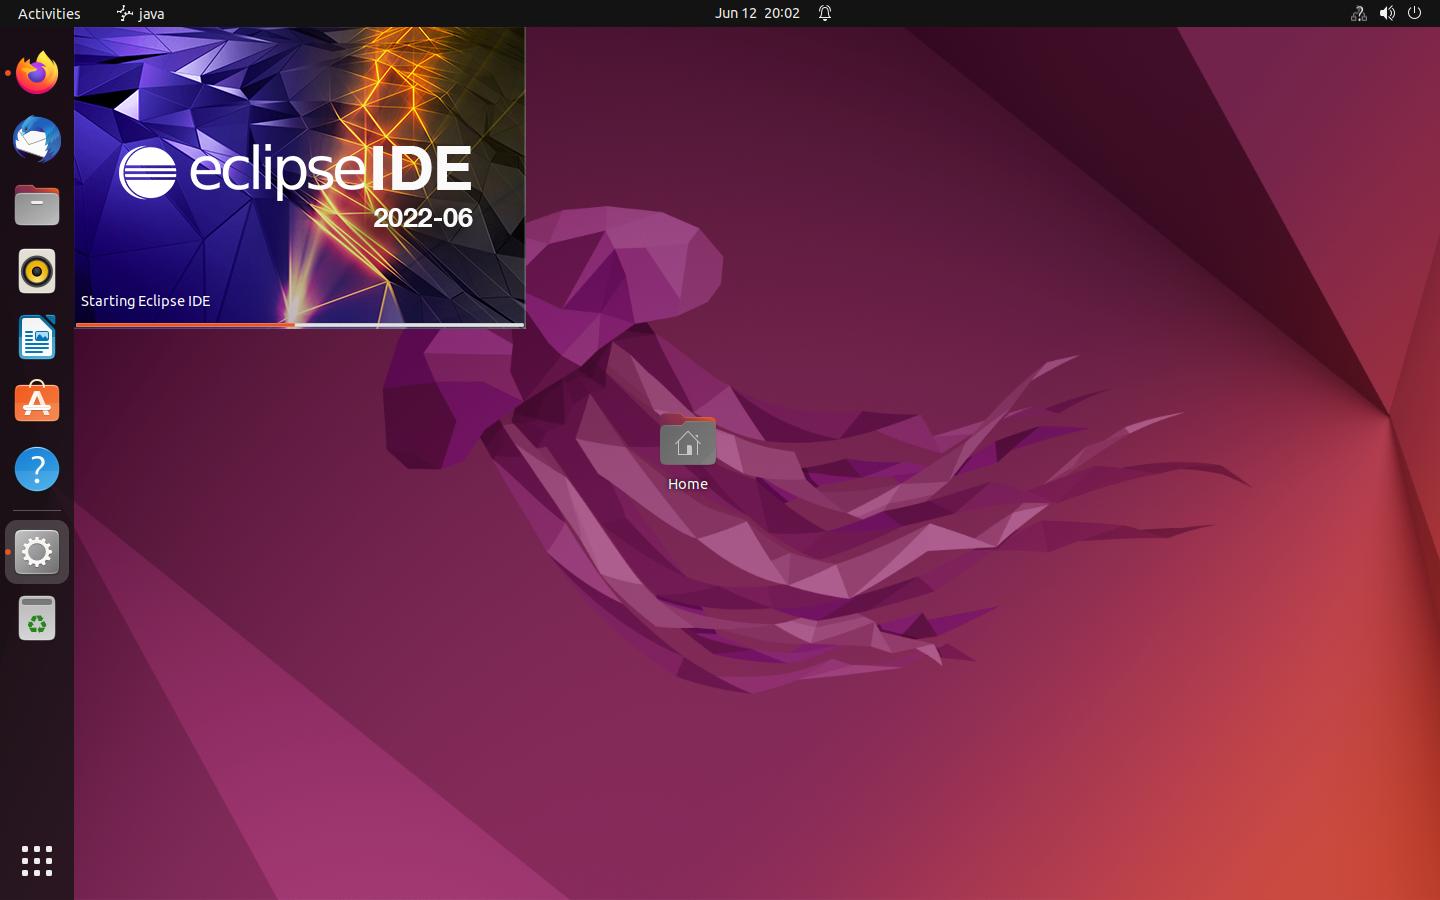This screenshot has height=900, width=1440.
Task: Open the Help icon in dock
Action: [37, 469]
